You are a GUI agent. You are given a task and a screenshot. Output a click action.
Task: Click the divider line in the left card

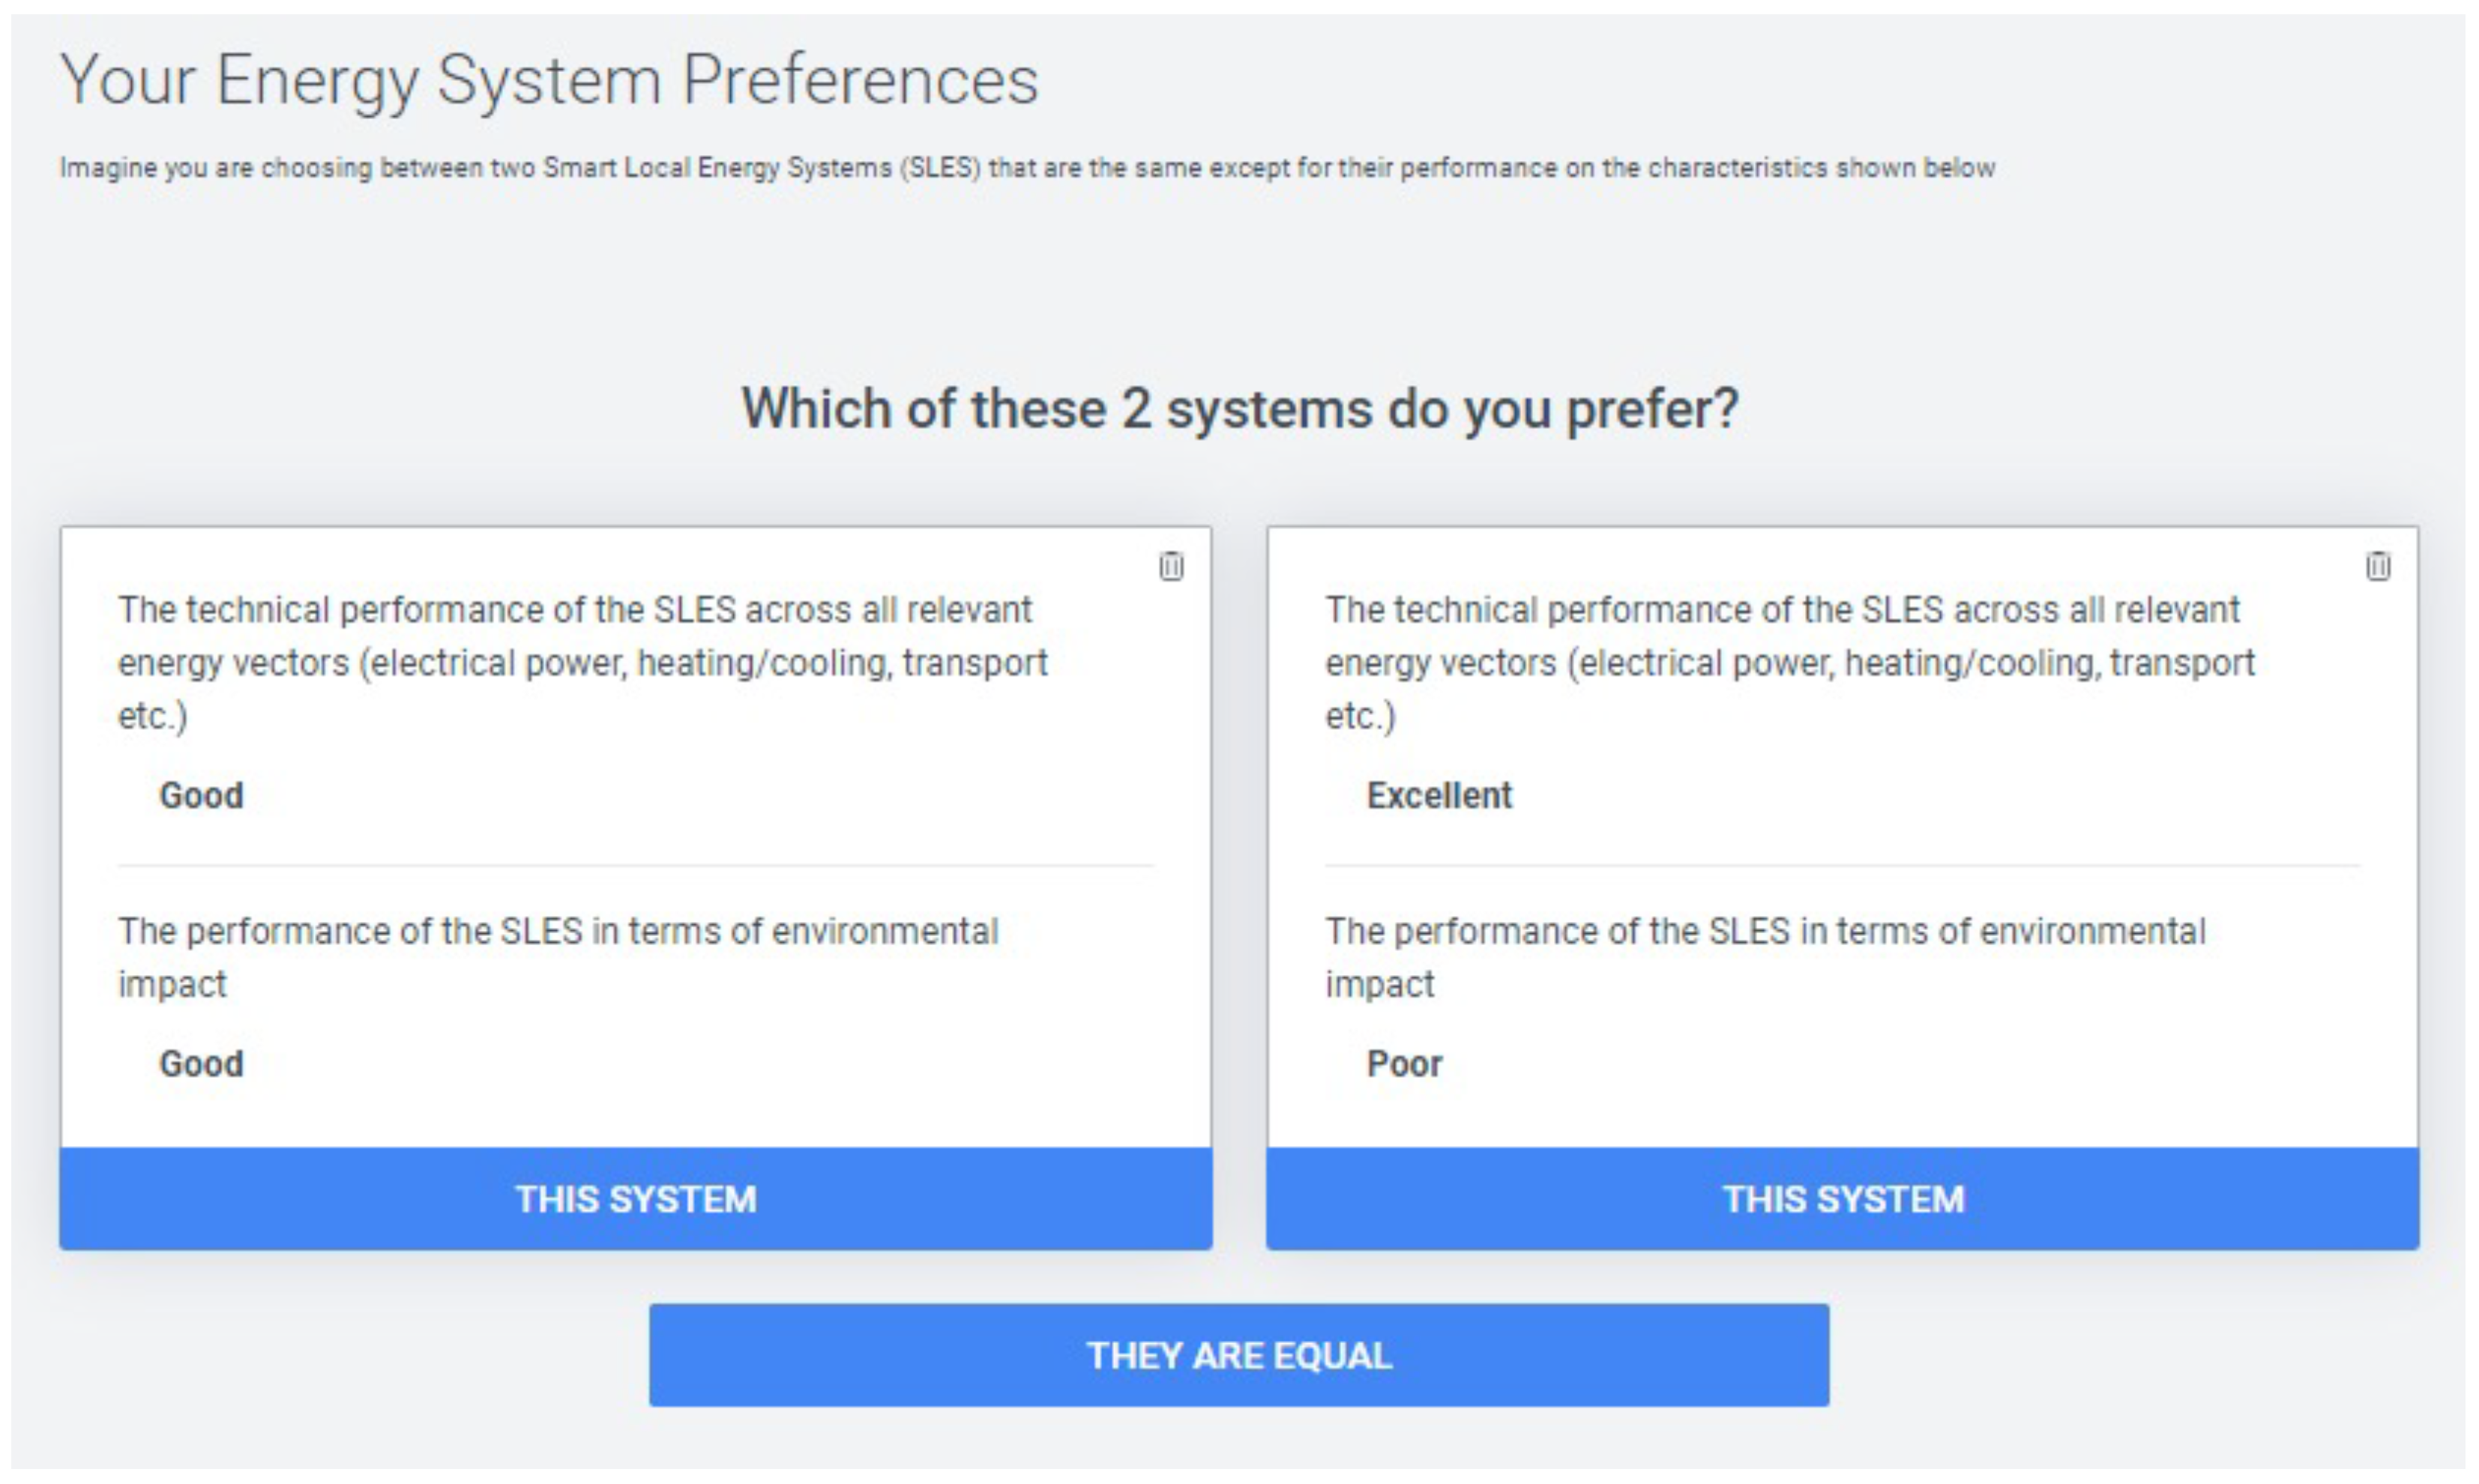click(x=636, y=865)
